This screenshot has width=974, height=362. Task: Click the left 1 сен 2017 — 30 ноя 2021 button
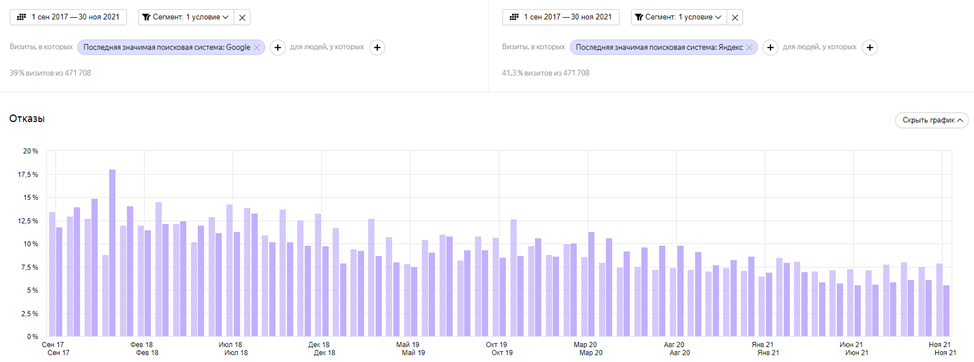68,17
